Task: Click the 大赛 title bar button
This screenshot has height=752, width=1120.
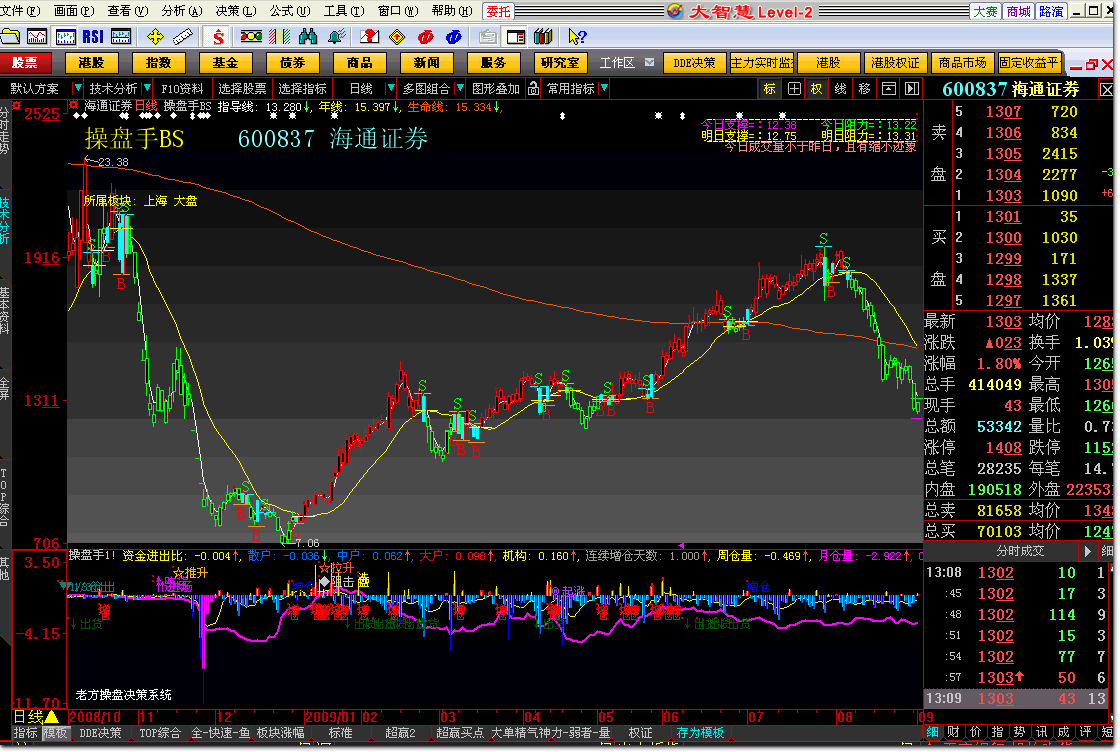Action: (986, 11)
